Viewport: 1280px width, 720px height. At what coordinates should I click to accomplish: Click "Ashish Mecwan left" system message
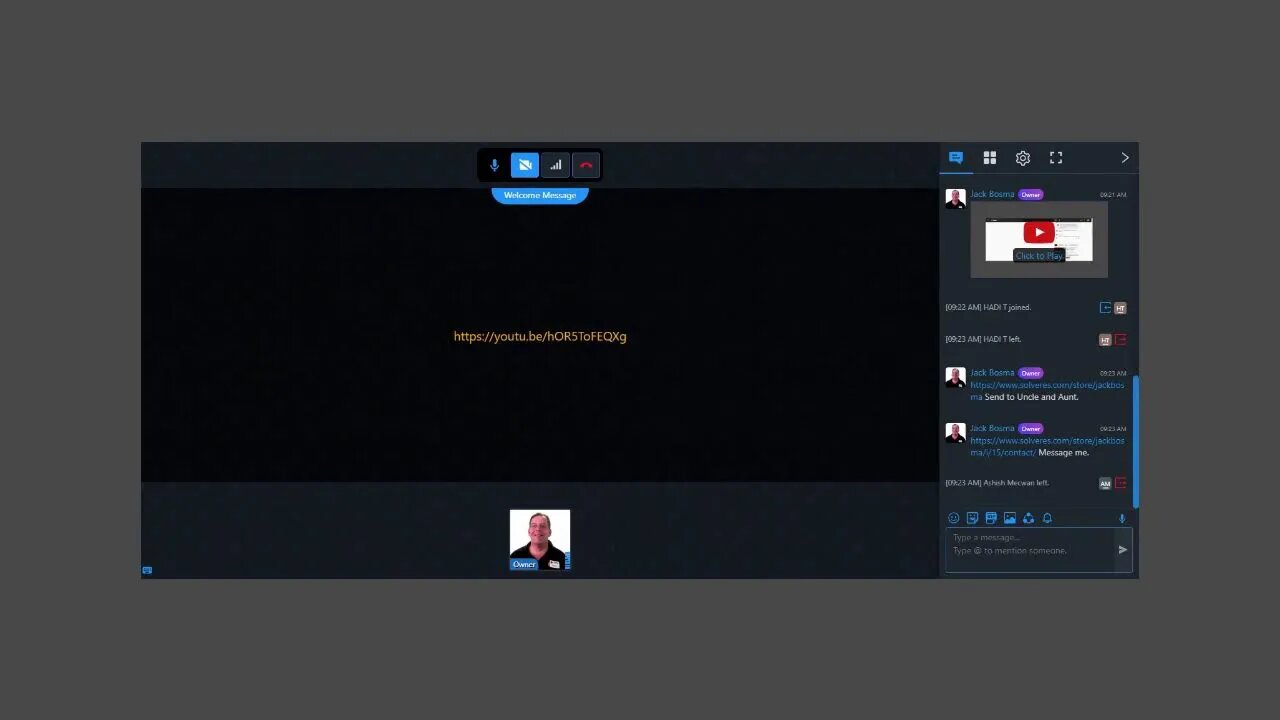997,483
